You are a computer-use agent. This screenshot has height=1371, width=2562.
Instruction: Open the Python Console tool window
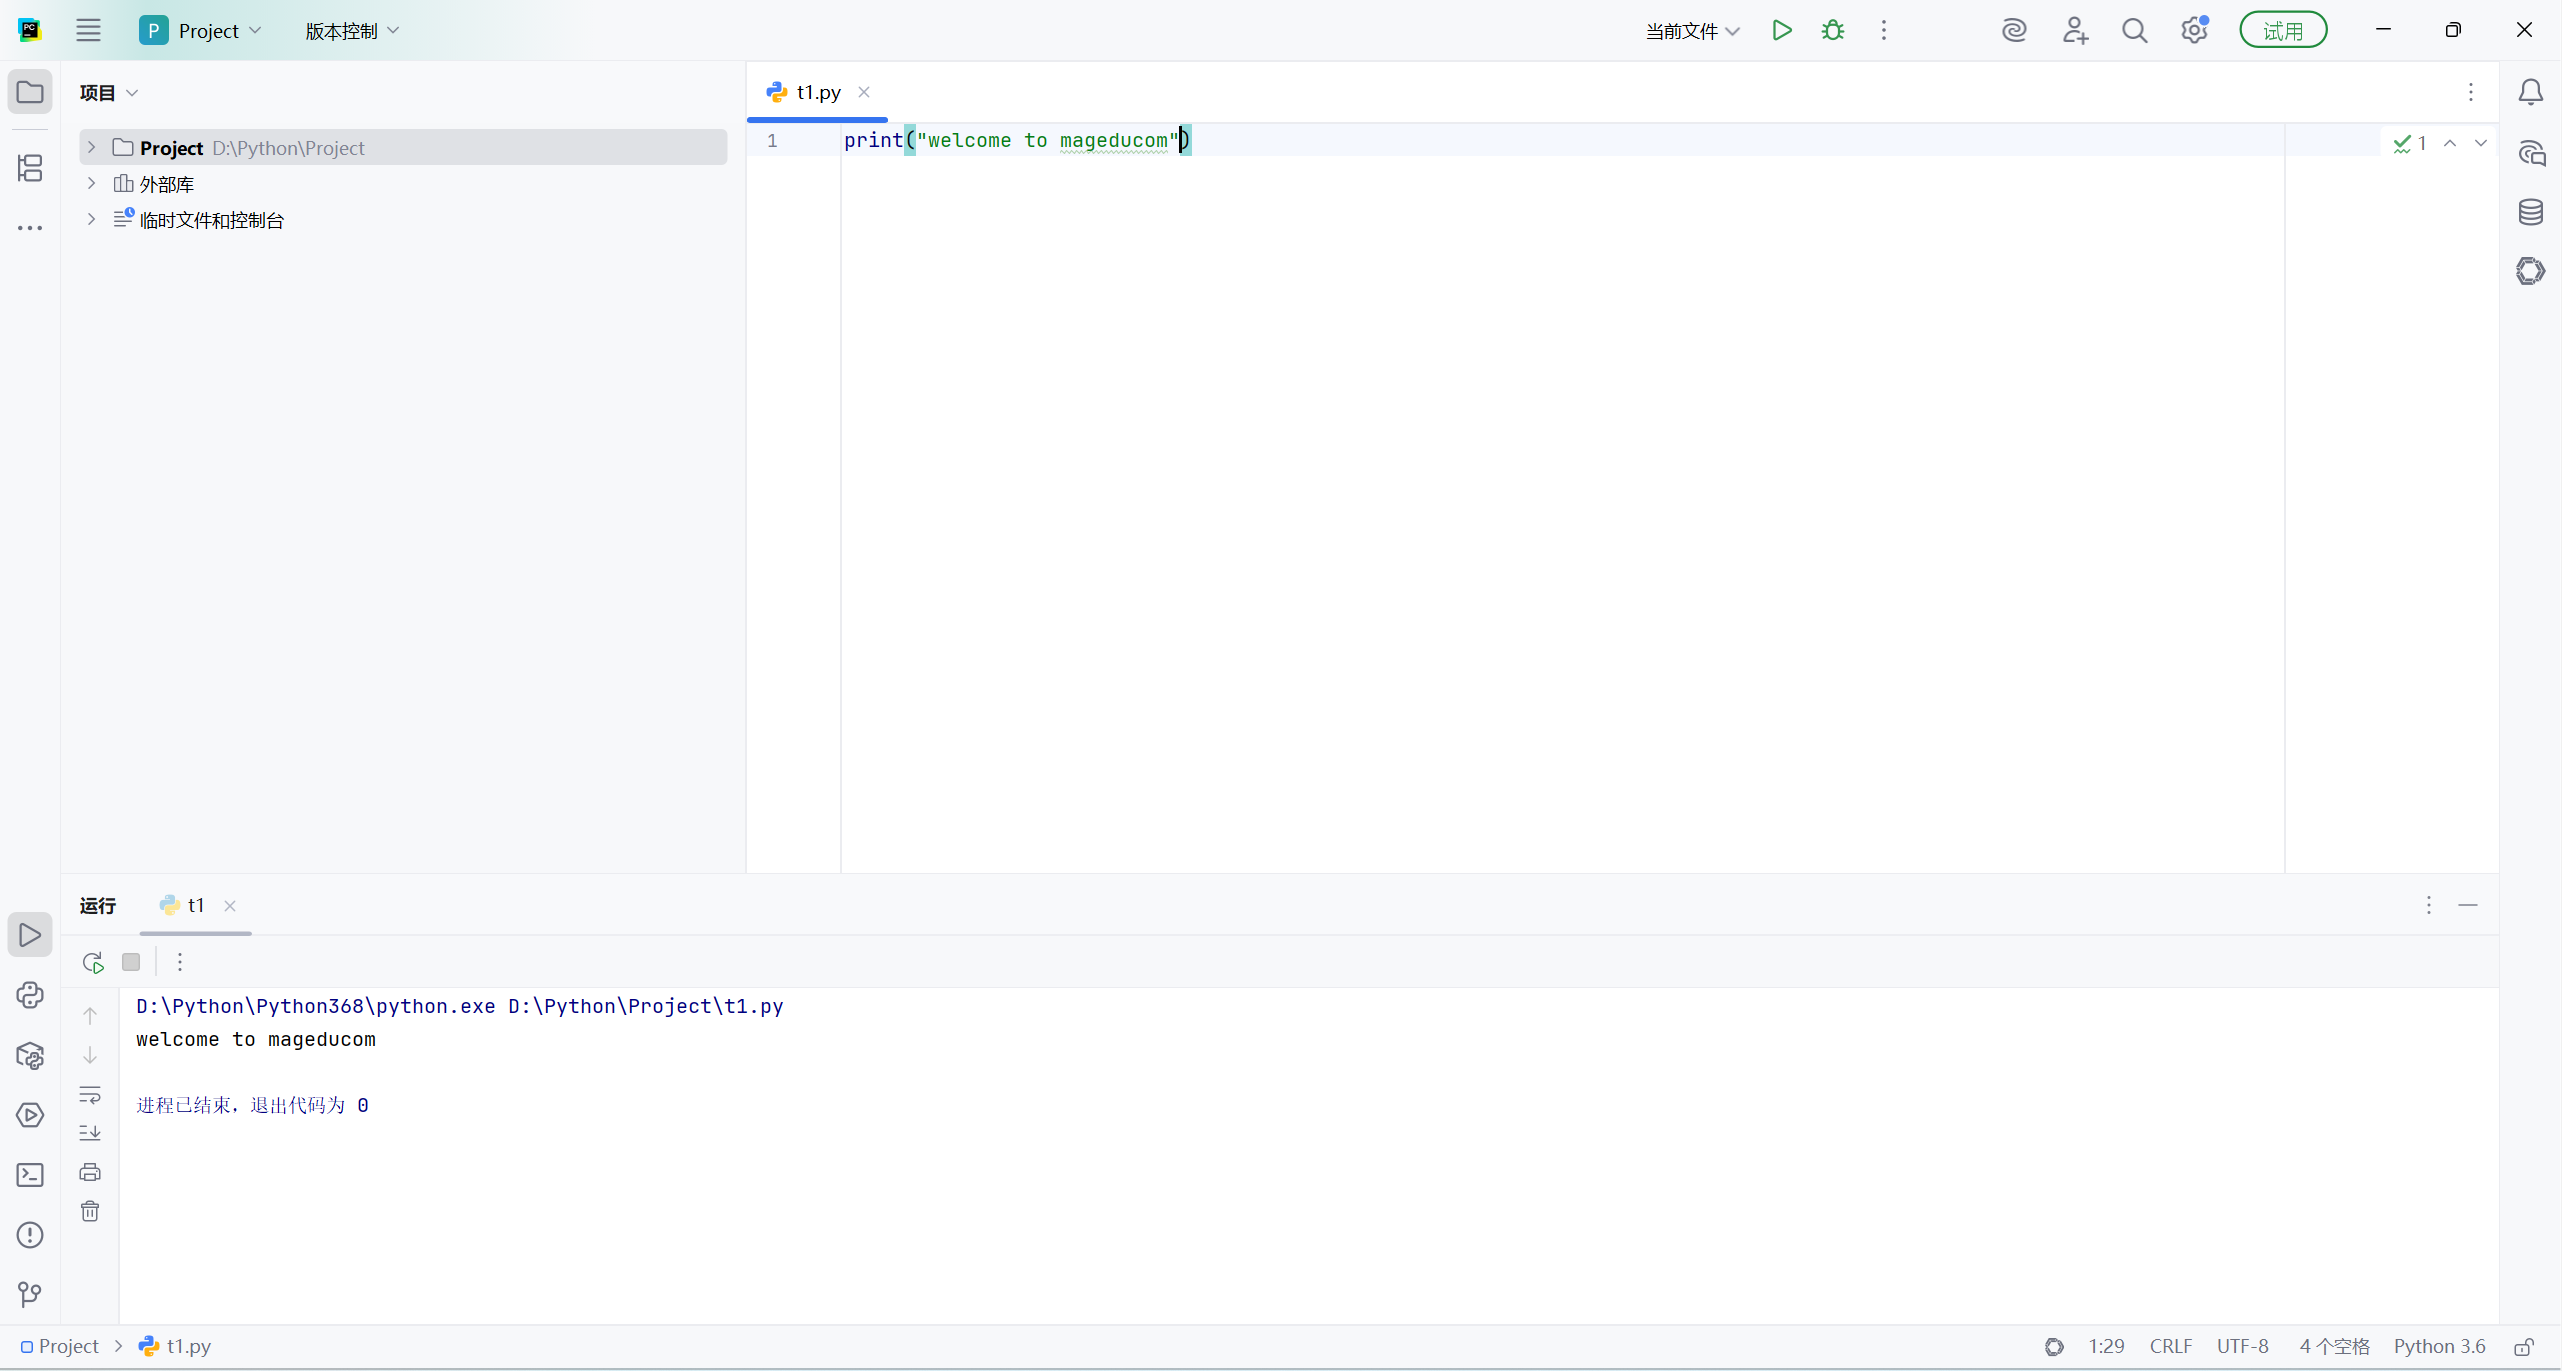click(x=30, y=995)
